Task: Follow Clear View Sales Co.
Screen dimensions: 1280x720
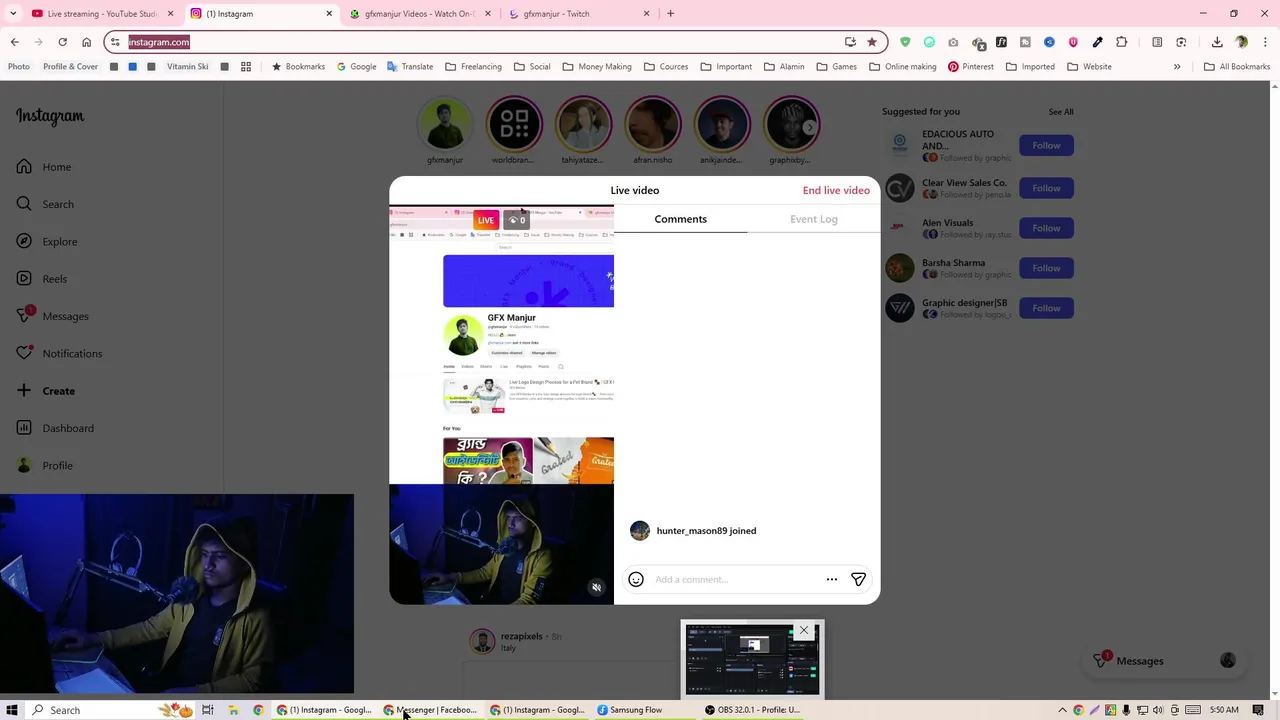Action: 1046,188
